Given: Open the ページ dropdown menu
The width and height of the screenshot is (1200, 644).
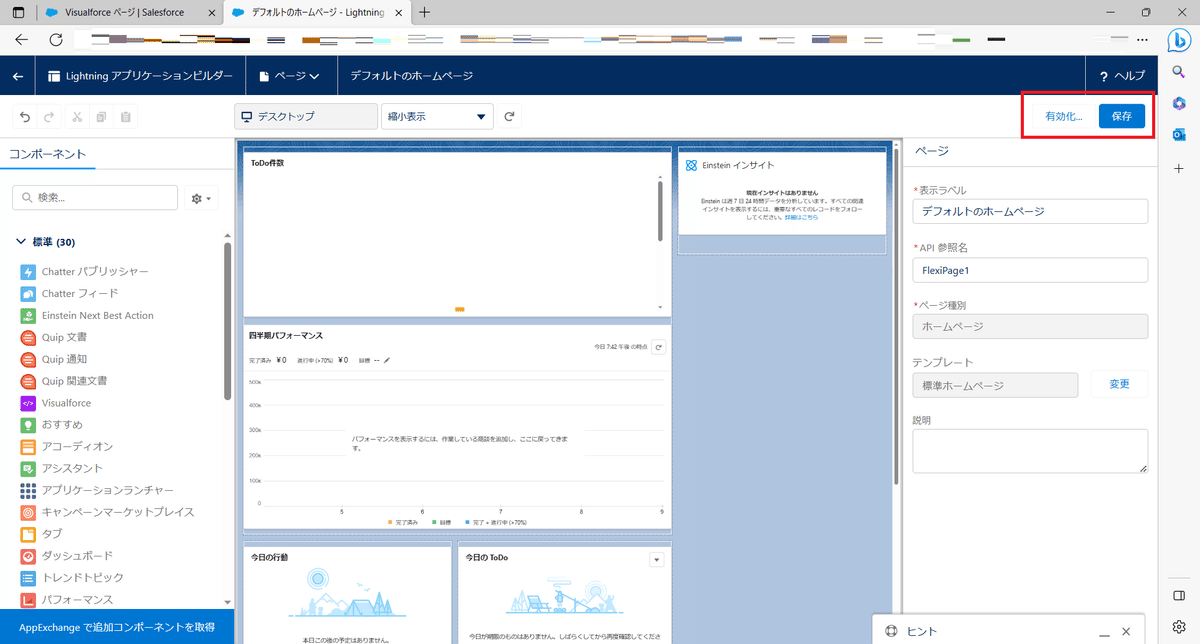Looking at the screenshot, I should (289, 76).
